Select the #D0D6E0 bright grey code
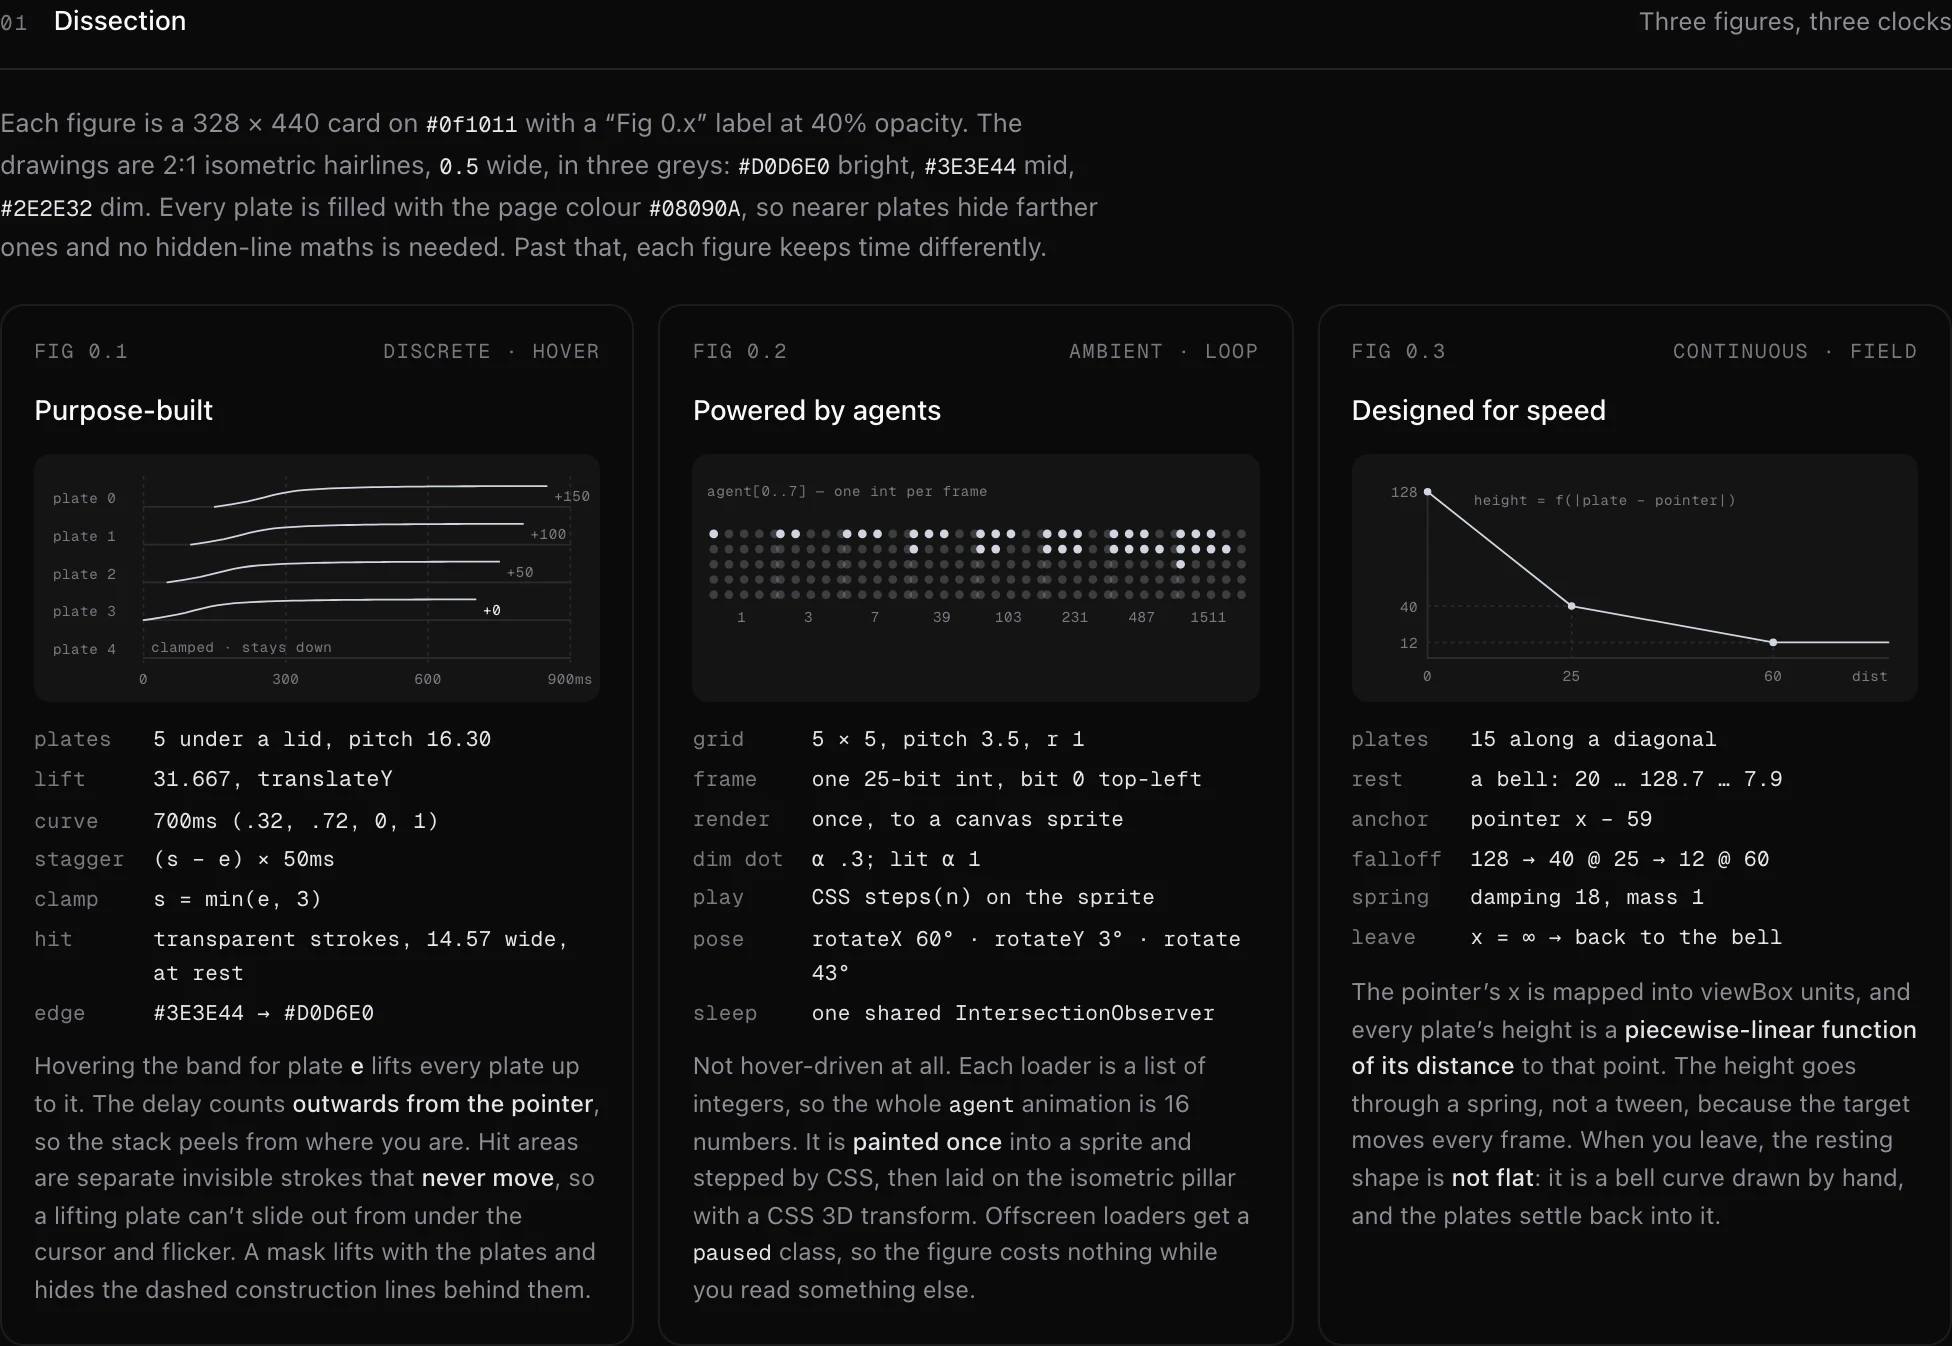 tap(784, 166)
